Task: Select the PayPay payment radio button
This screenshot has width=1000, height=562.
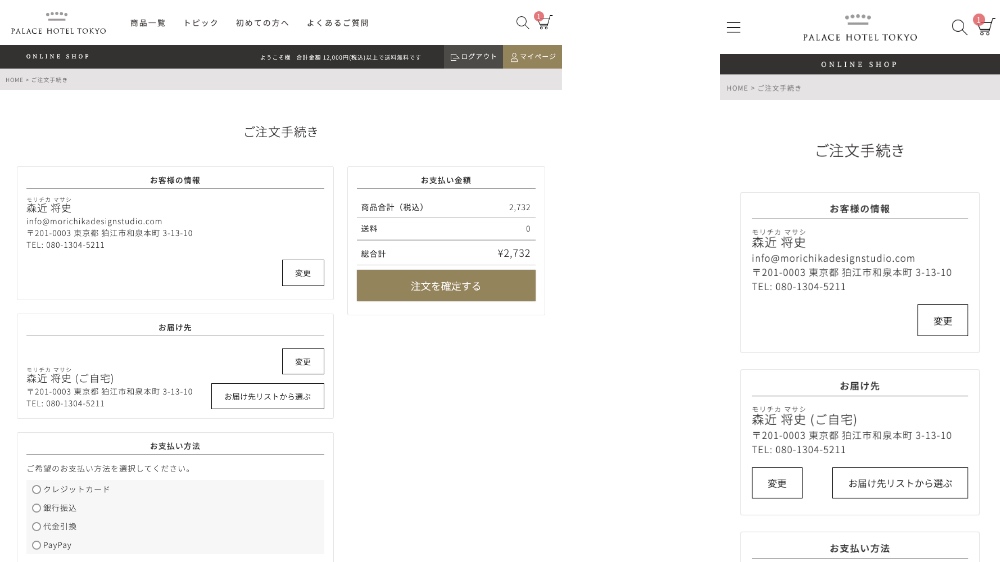Action: point(37,545)
